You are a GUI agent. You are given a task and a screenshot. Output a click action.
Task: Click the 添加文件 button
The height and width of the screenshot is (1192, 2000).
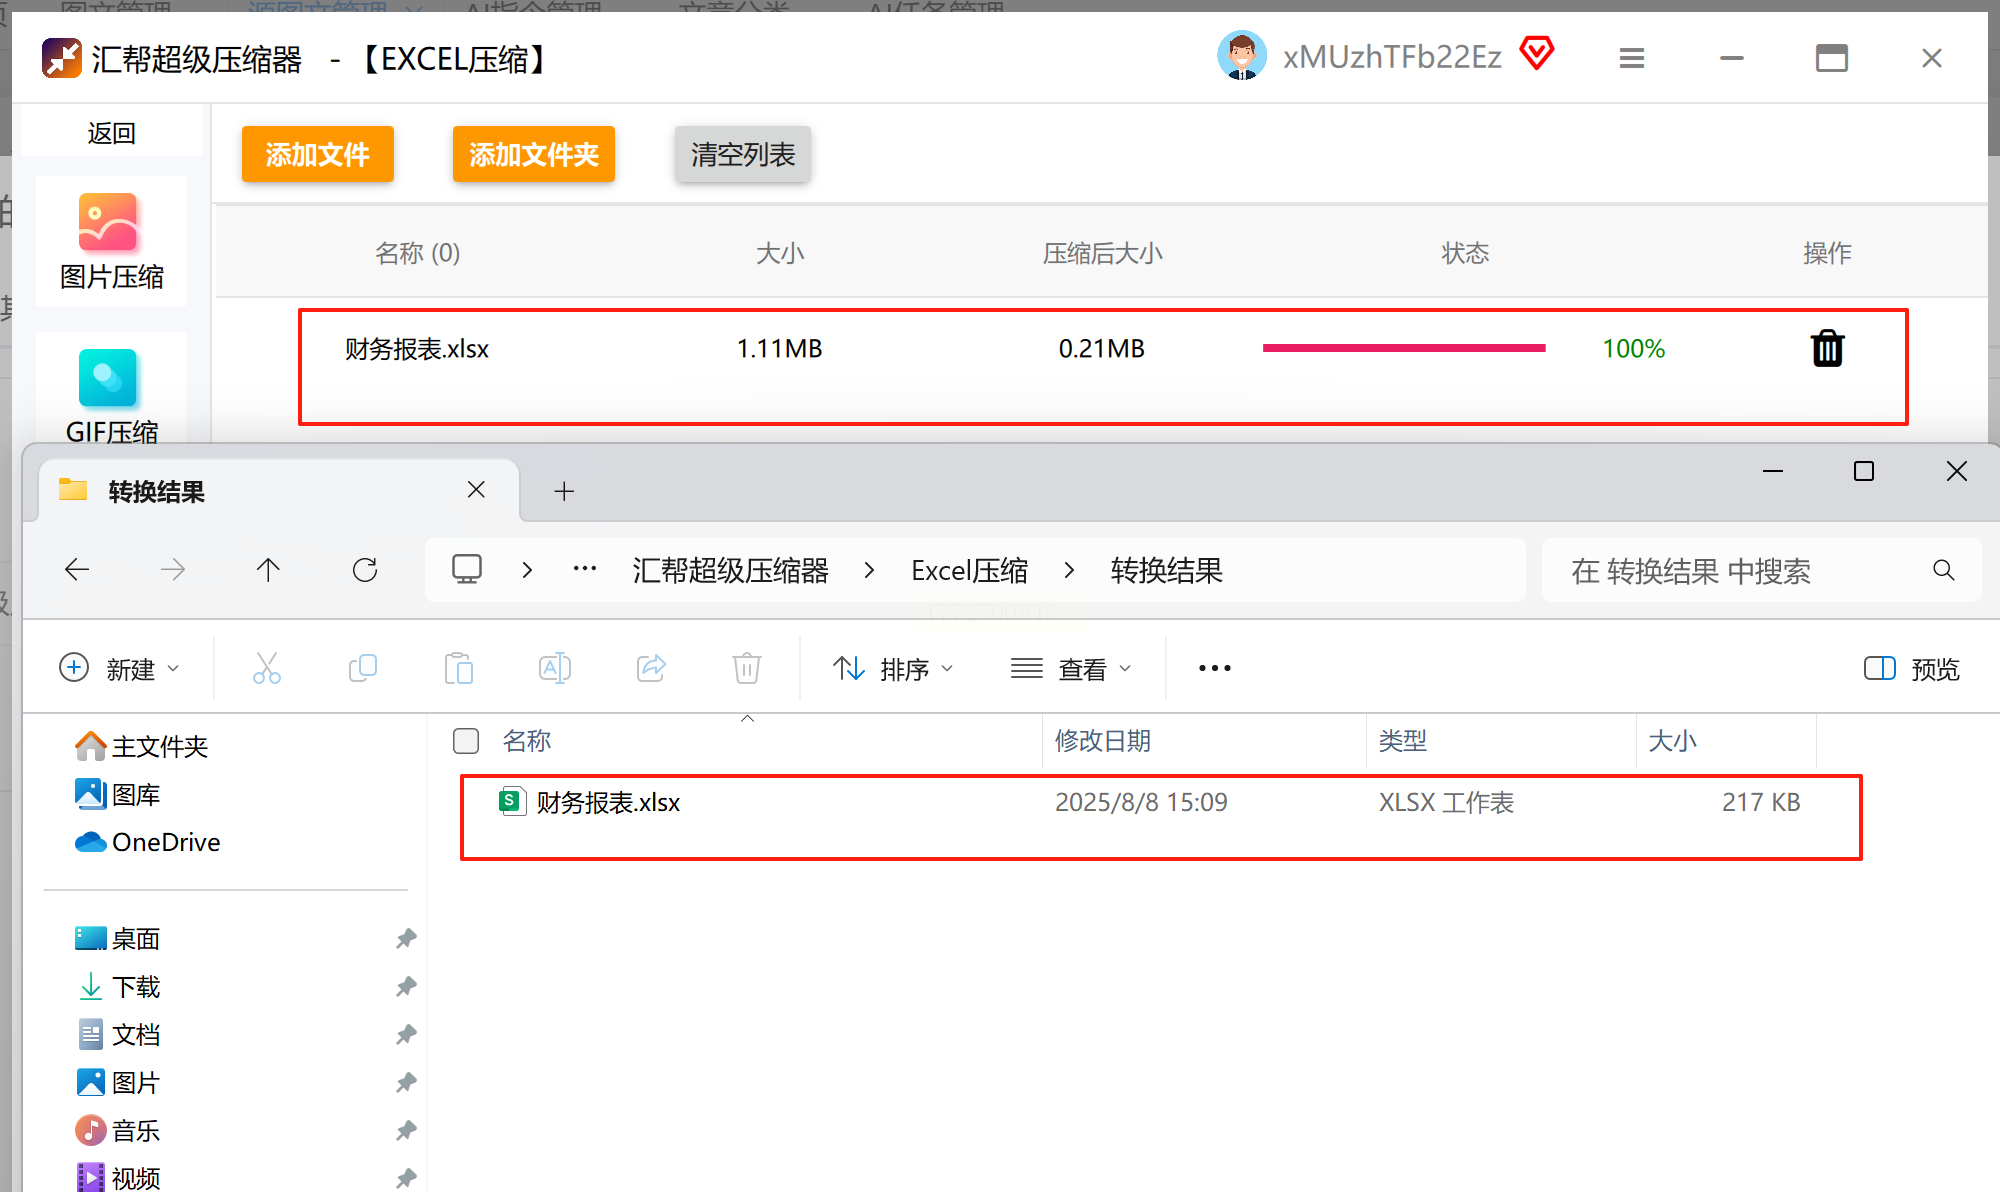pyautogui.click(x=317, y=155)
